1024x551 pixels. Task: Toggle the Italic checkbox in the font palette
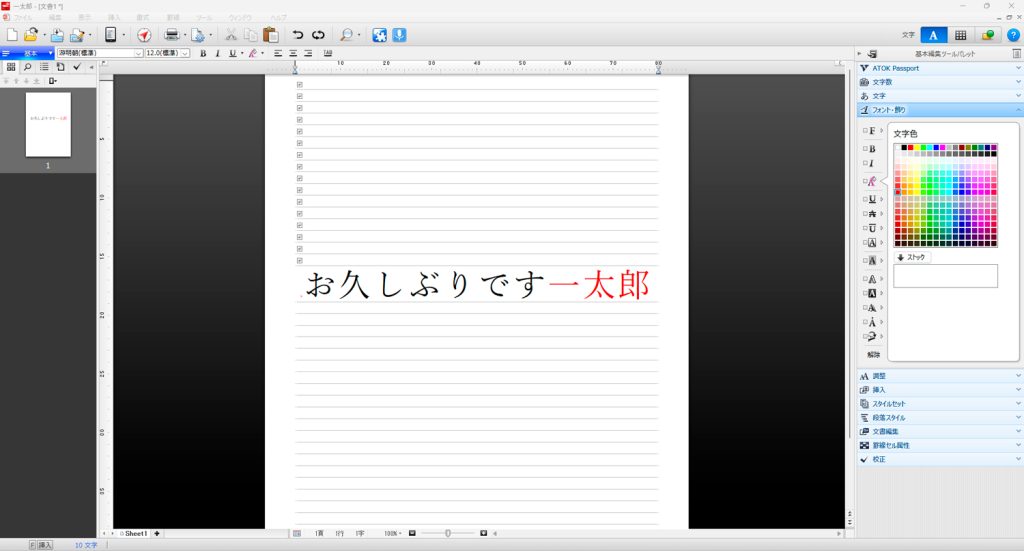(865, 163)
